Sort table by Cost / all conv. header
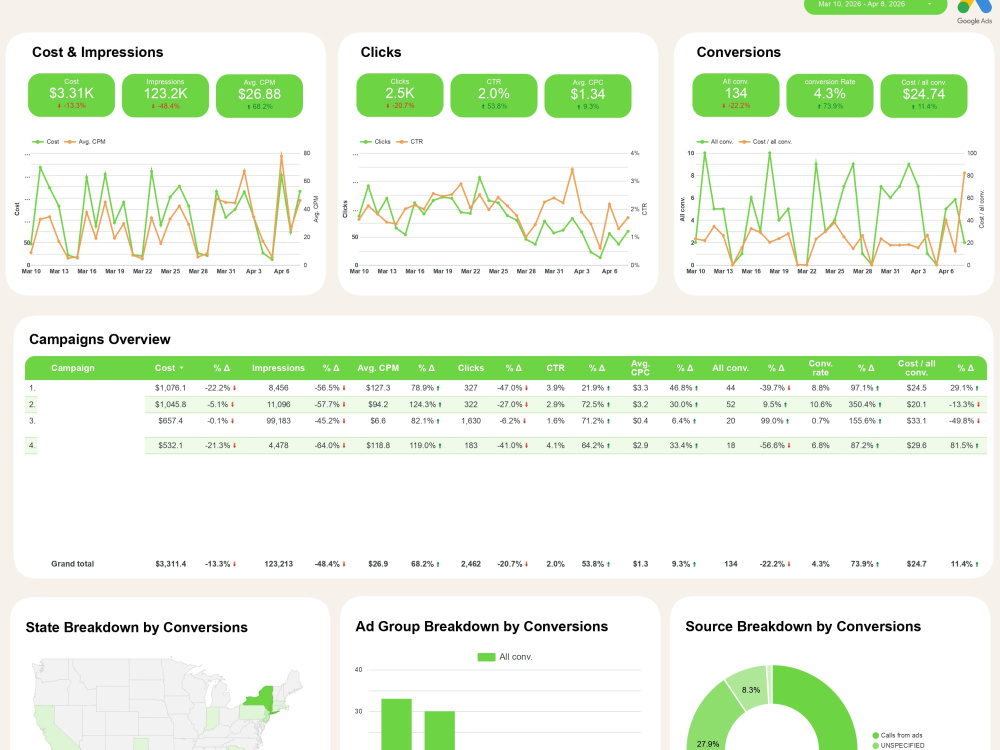Screen dimensions: 1000x750 916,368
